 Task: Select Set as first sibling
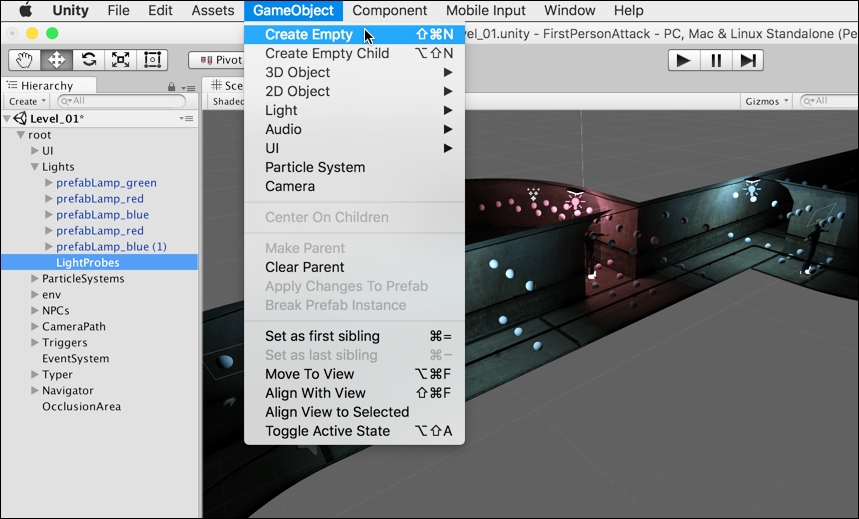coord(354,336)
